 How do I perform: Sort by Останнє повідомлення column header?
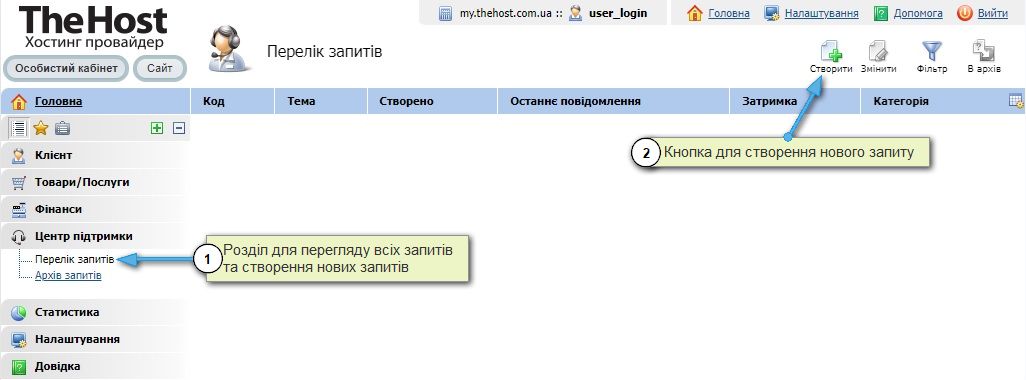[614, 101]
